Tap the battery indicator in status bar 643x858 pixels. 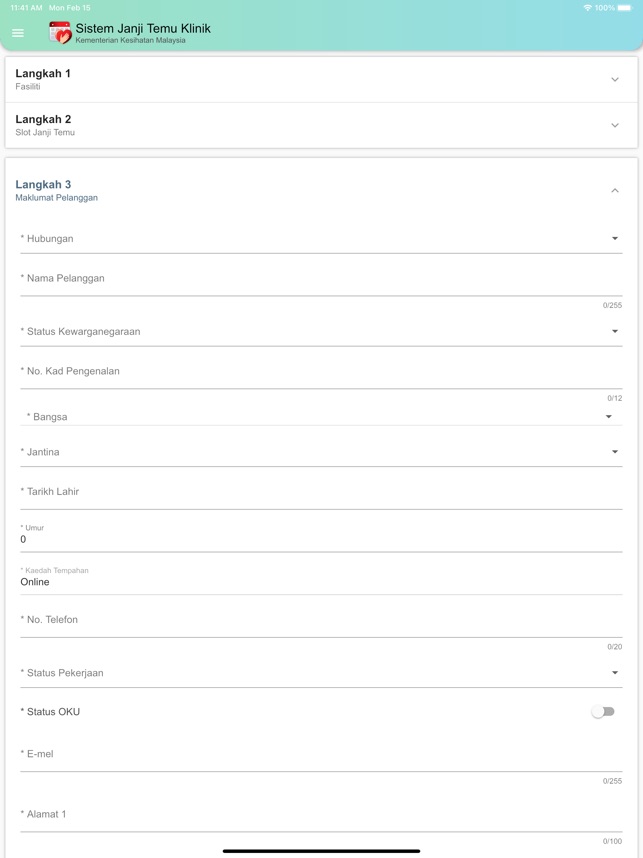pos(624,8)
